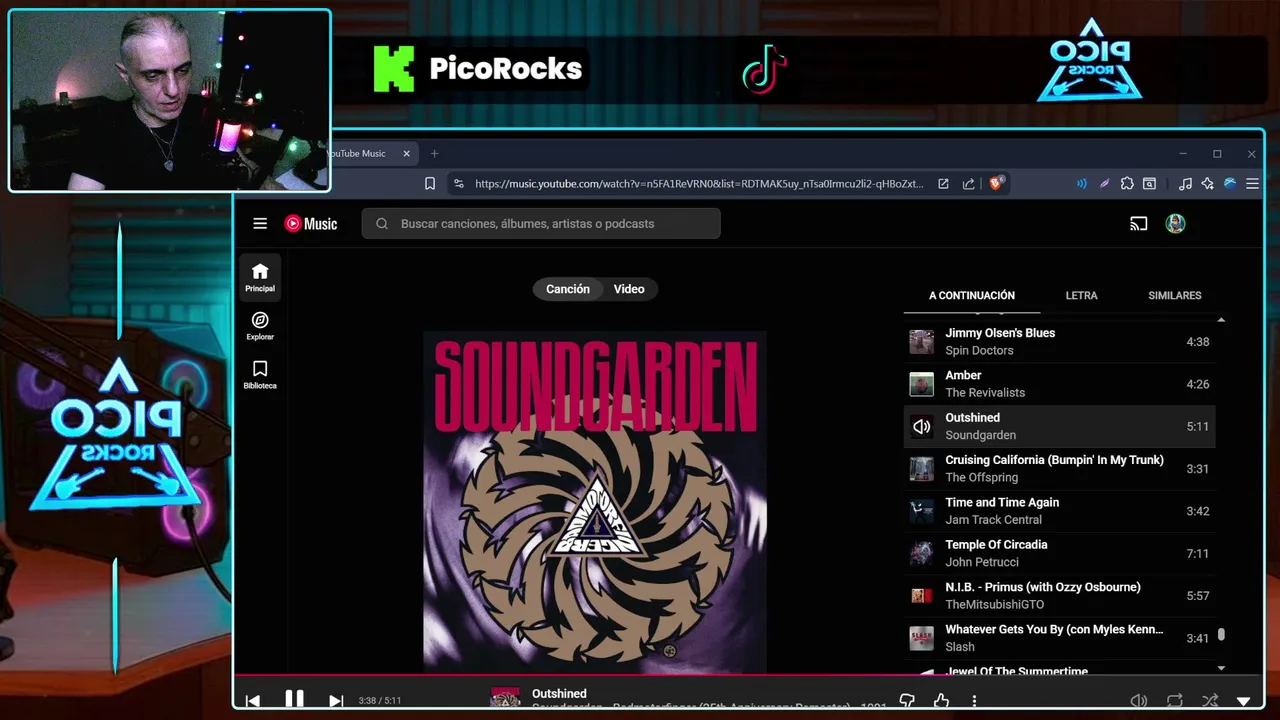The height and width of the screenshot is (720, 1280).
Task: Open Soundgarden artist link in queue
Action: point(981,435)
